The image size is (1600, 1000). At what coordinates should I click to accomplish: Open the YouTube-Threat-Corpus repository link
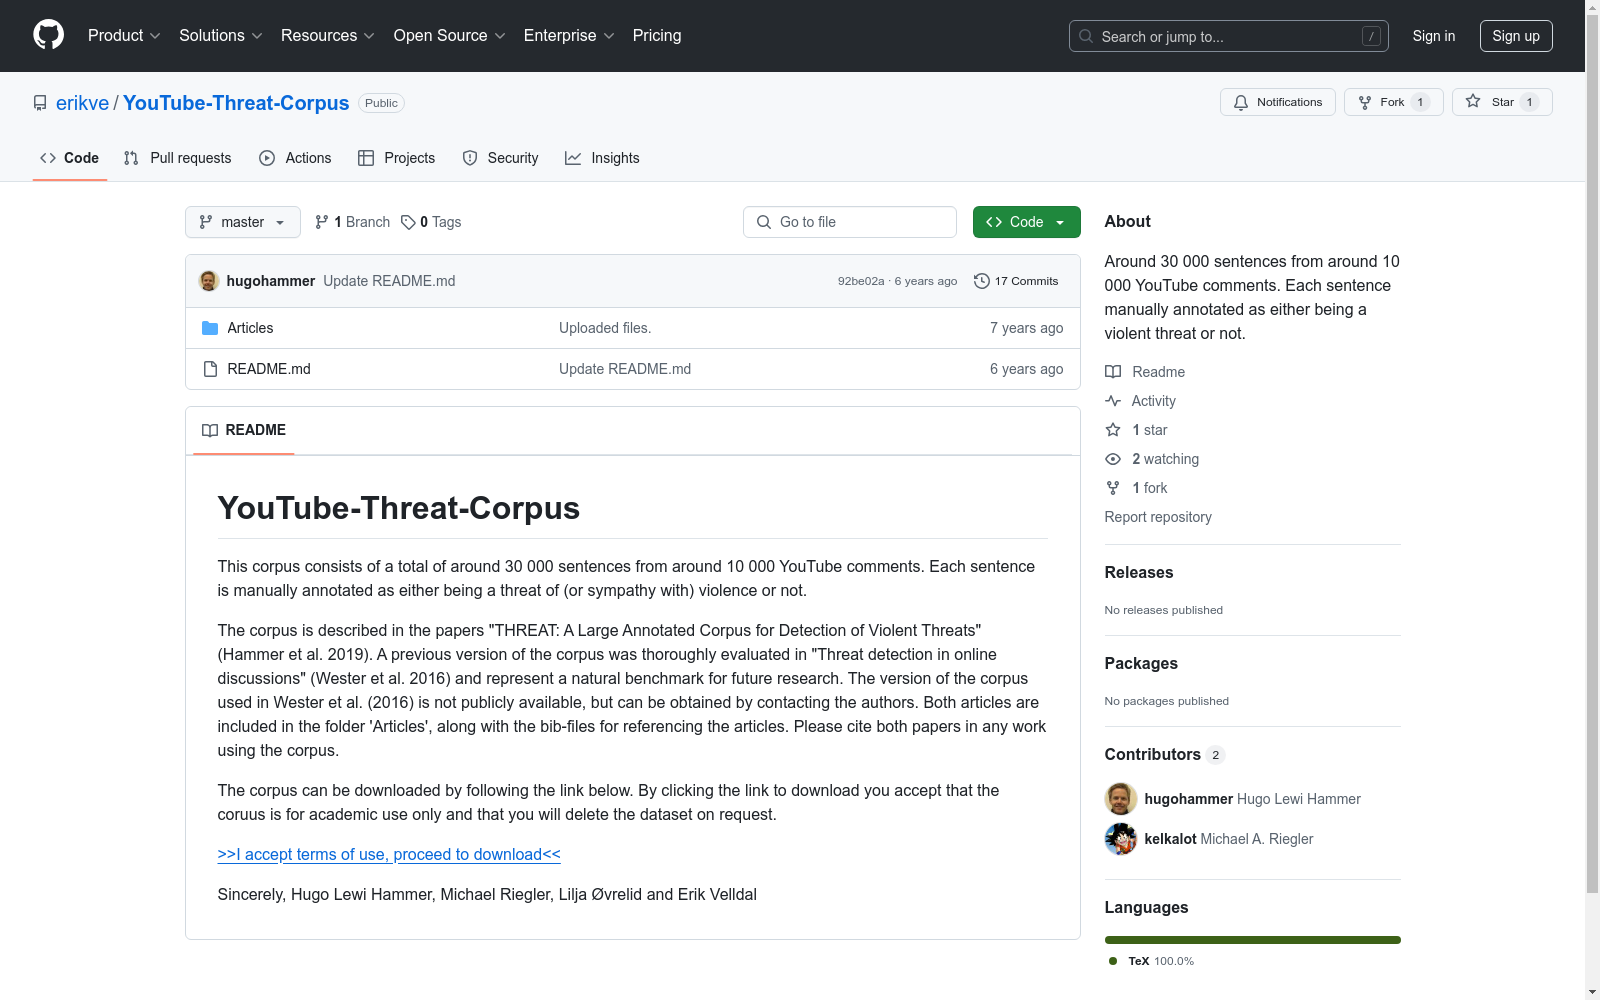click(x=236, y=103)
